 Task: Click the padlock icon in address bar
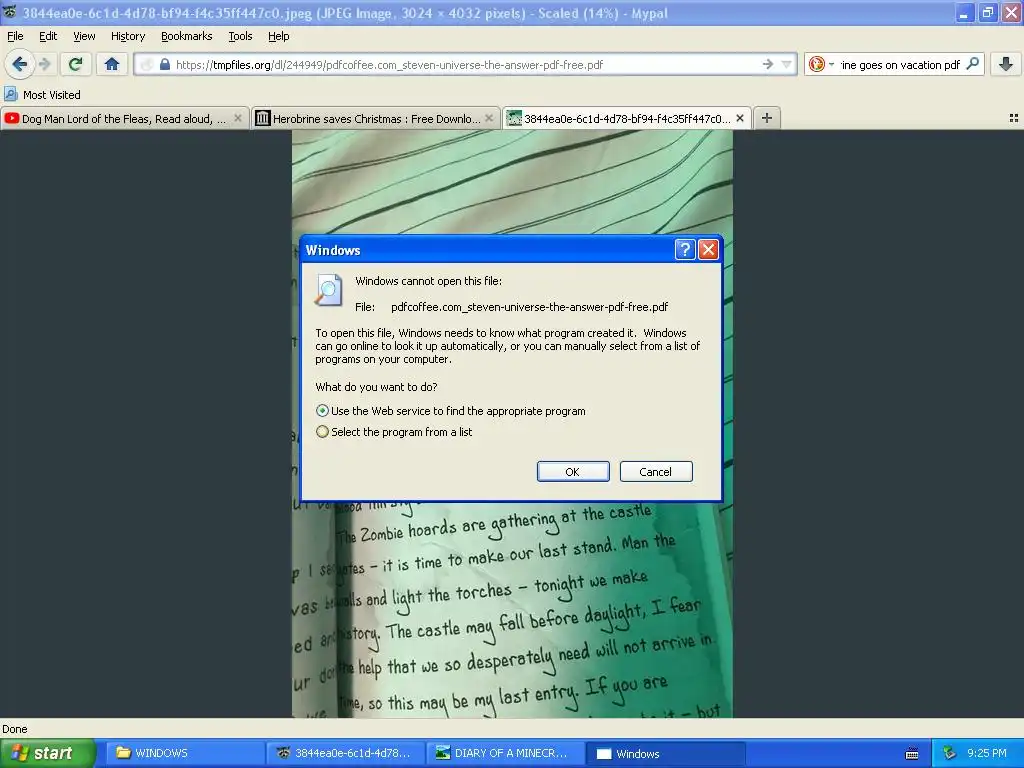165,64
